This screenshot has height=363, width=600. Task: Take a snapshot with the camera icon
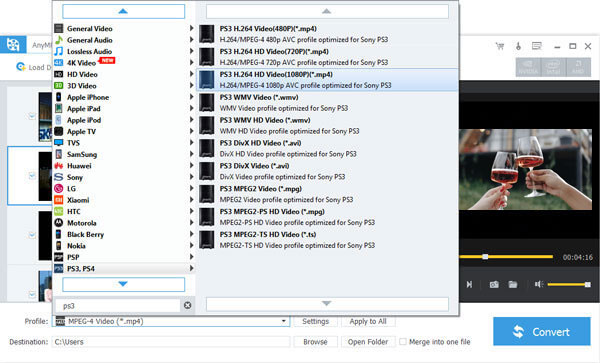[494, 284]
